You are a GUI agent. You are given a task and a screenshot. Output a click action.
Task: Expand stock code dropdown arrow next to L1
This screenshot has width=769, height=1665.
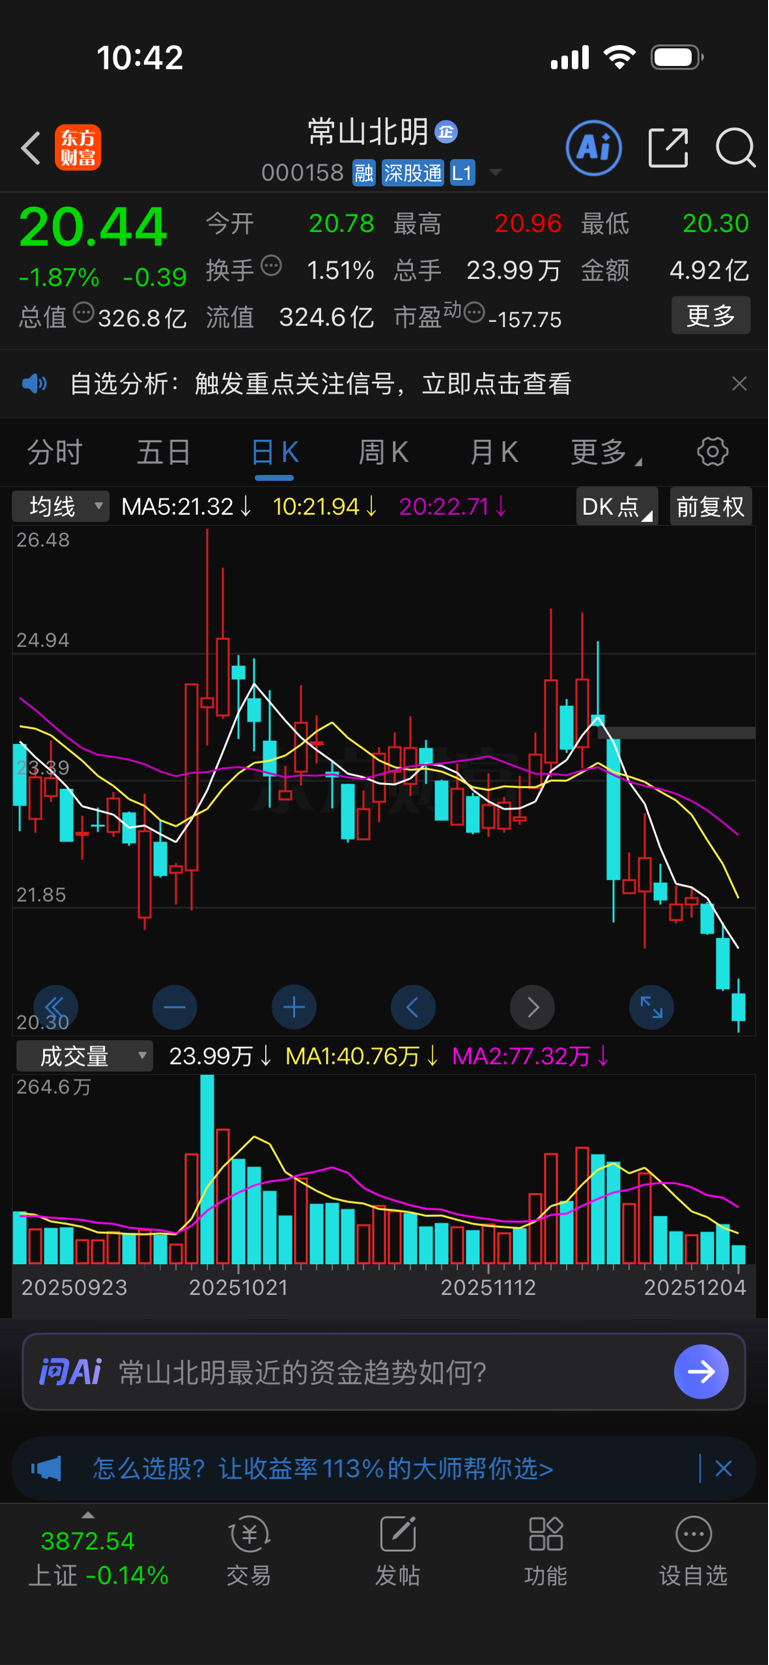(x=495, y=174)
